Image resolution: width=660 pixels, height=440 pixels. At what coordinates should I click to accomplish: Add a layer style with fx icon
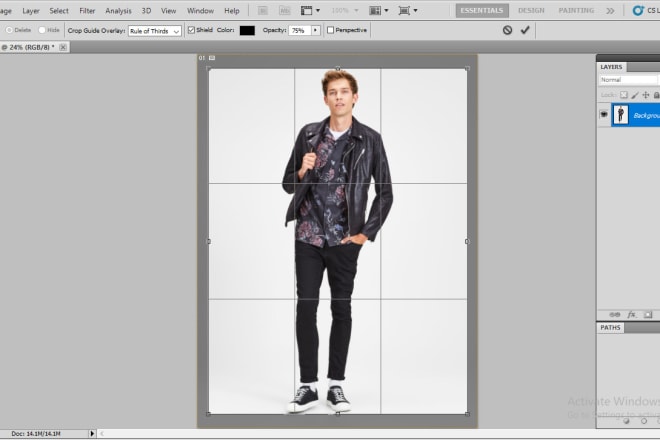coord(631,315)
